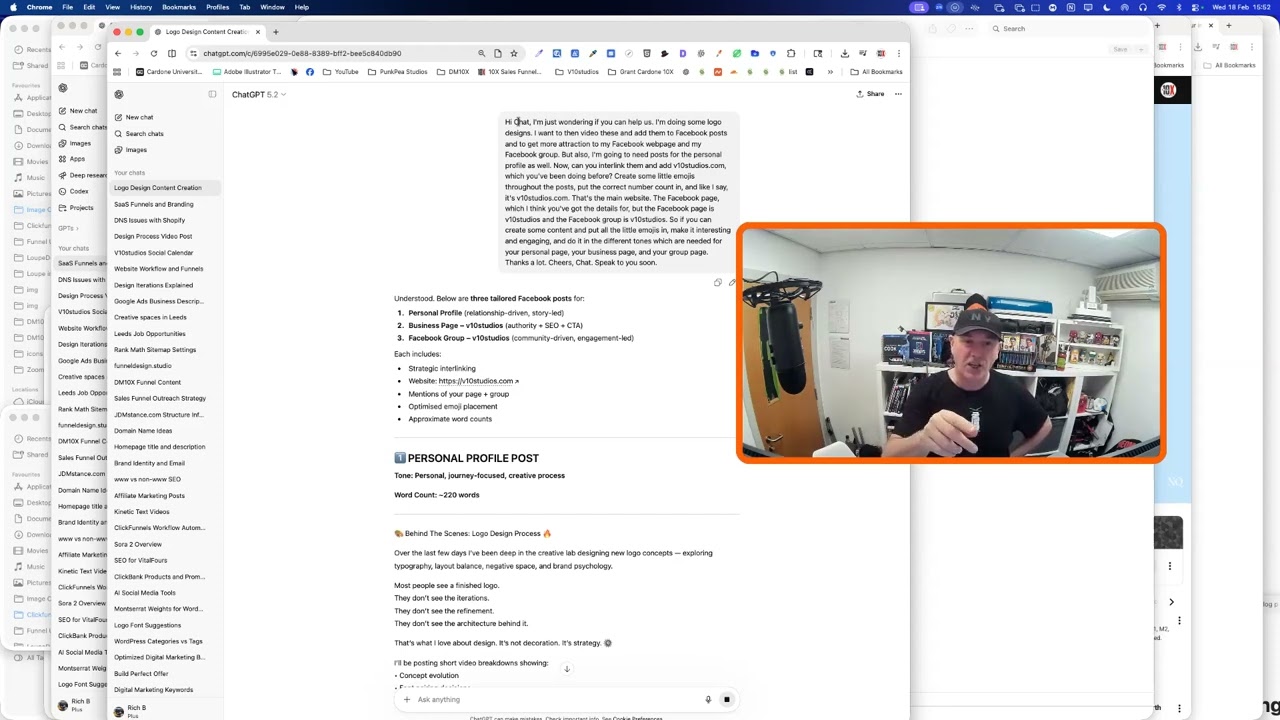Show hidden bookmarks with the double chevron

pos(830,72)
